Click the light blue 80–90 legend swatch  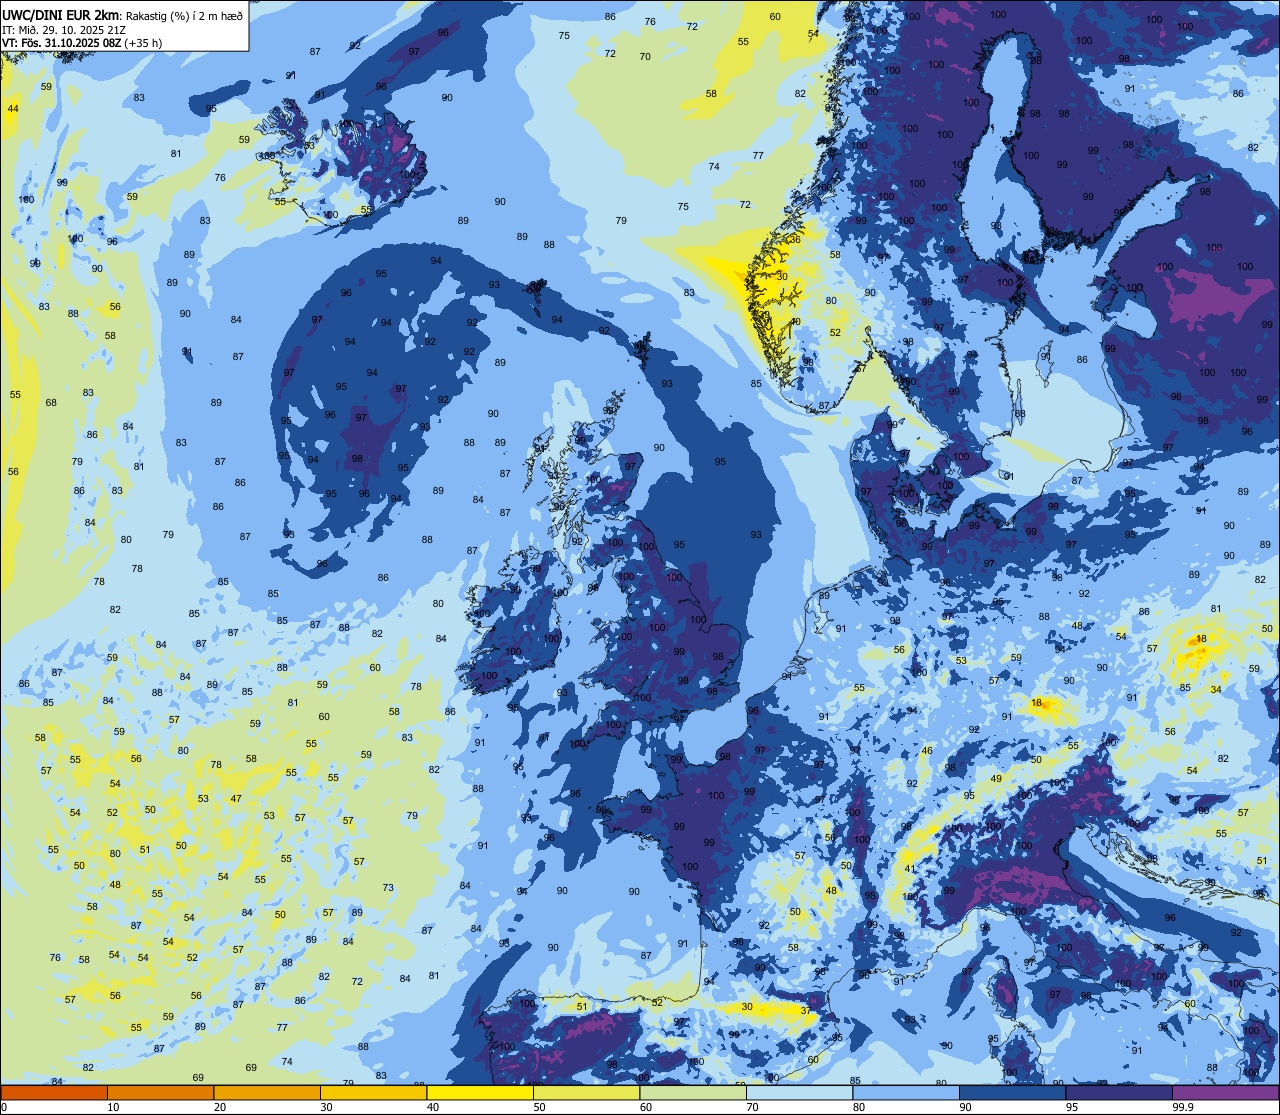click(x=906, y=1093)
